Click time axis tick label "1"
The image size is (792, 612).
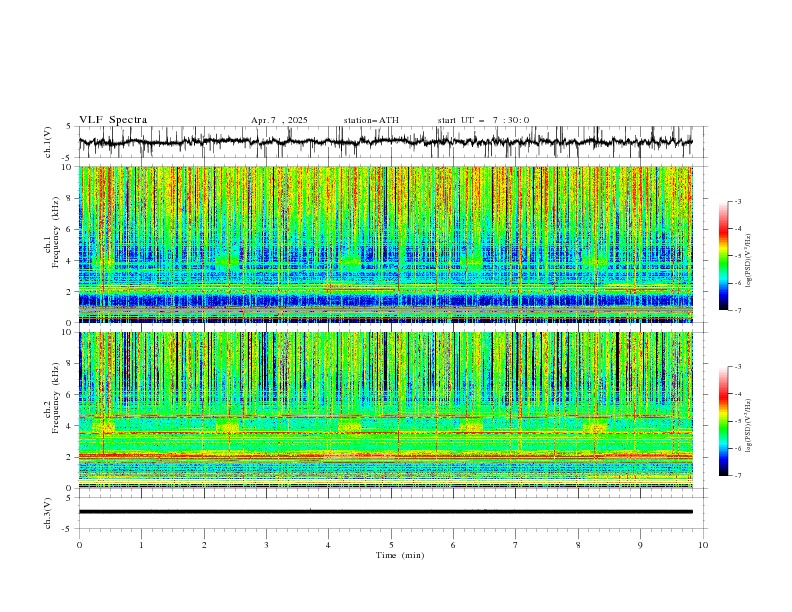(142, 545)
